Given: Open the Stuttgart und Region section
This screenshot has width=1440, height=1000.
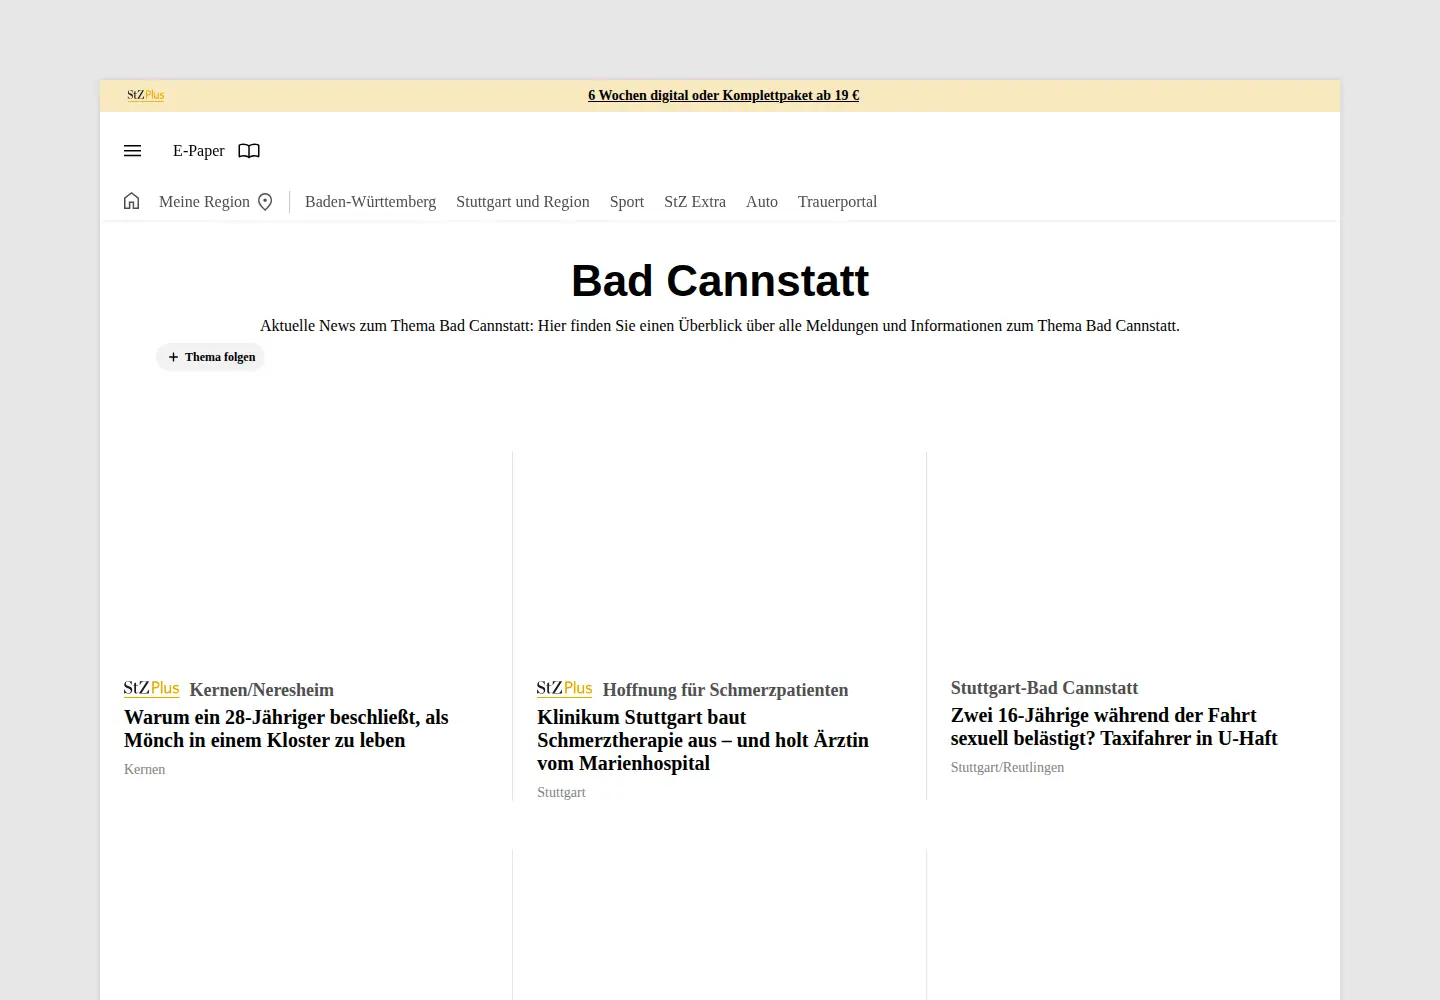Looking at the screenshot, I should pos(523,202).
